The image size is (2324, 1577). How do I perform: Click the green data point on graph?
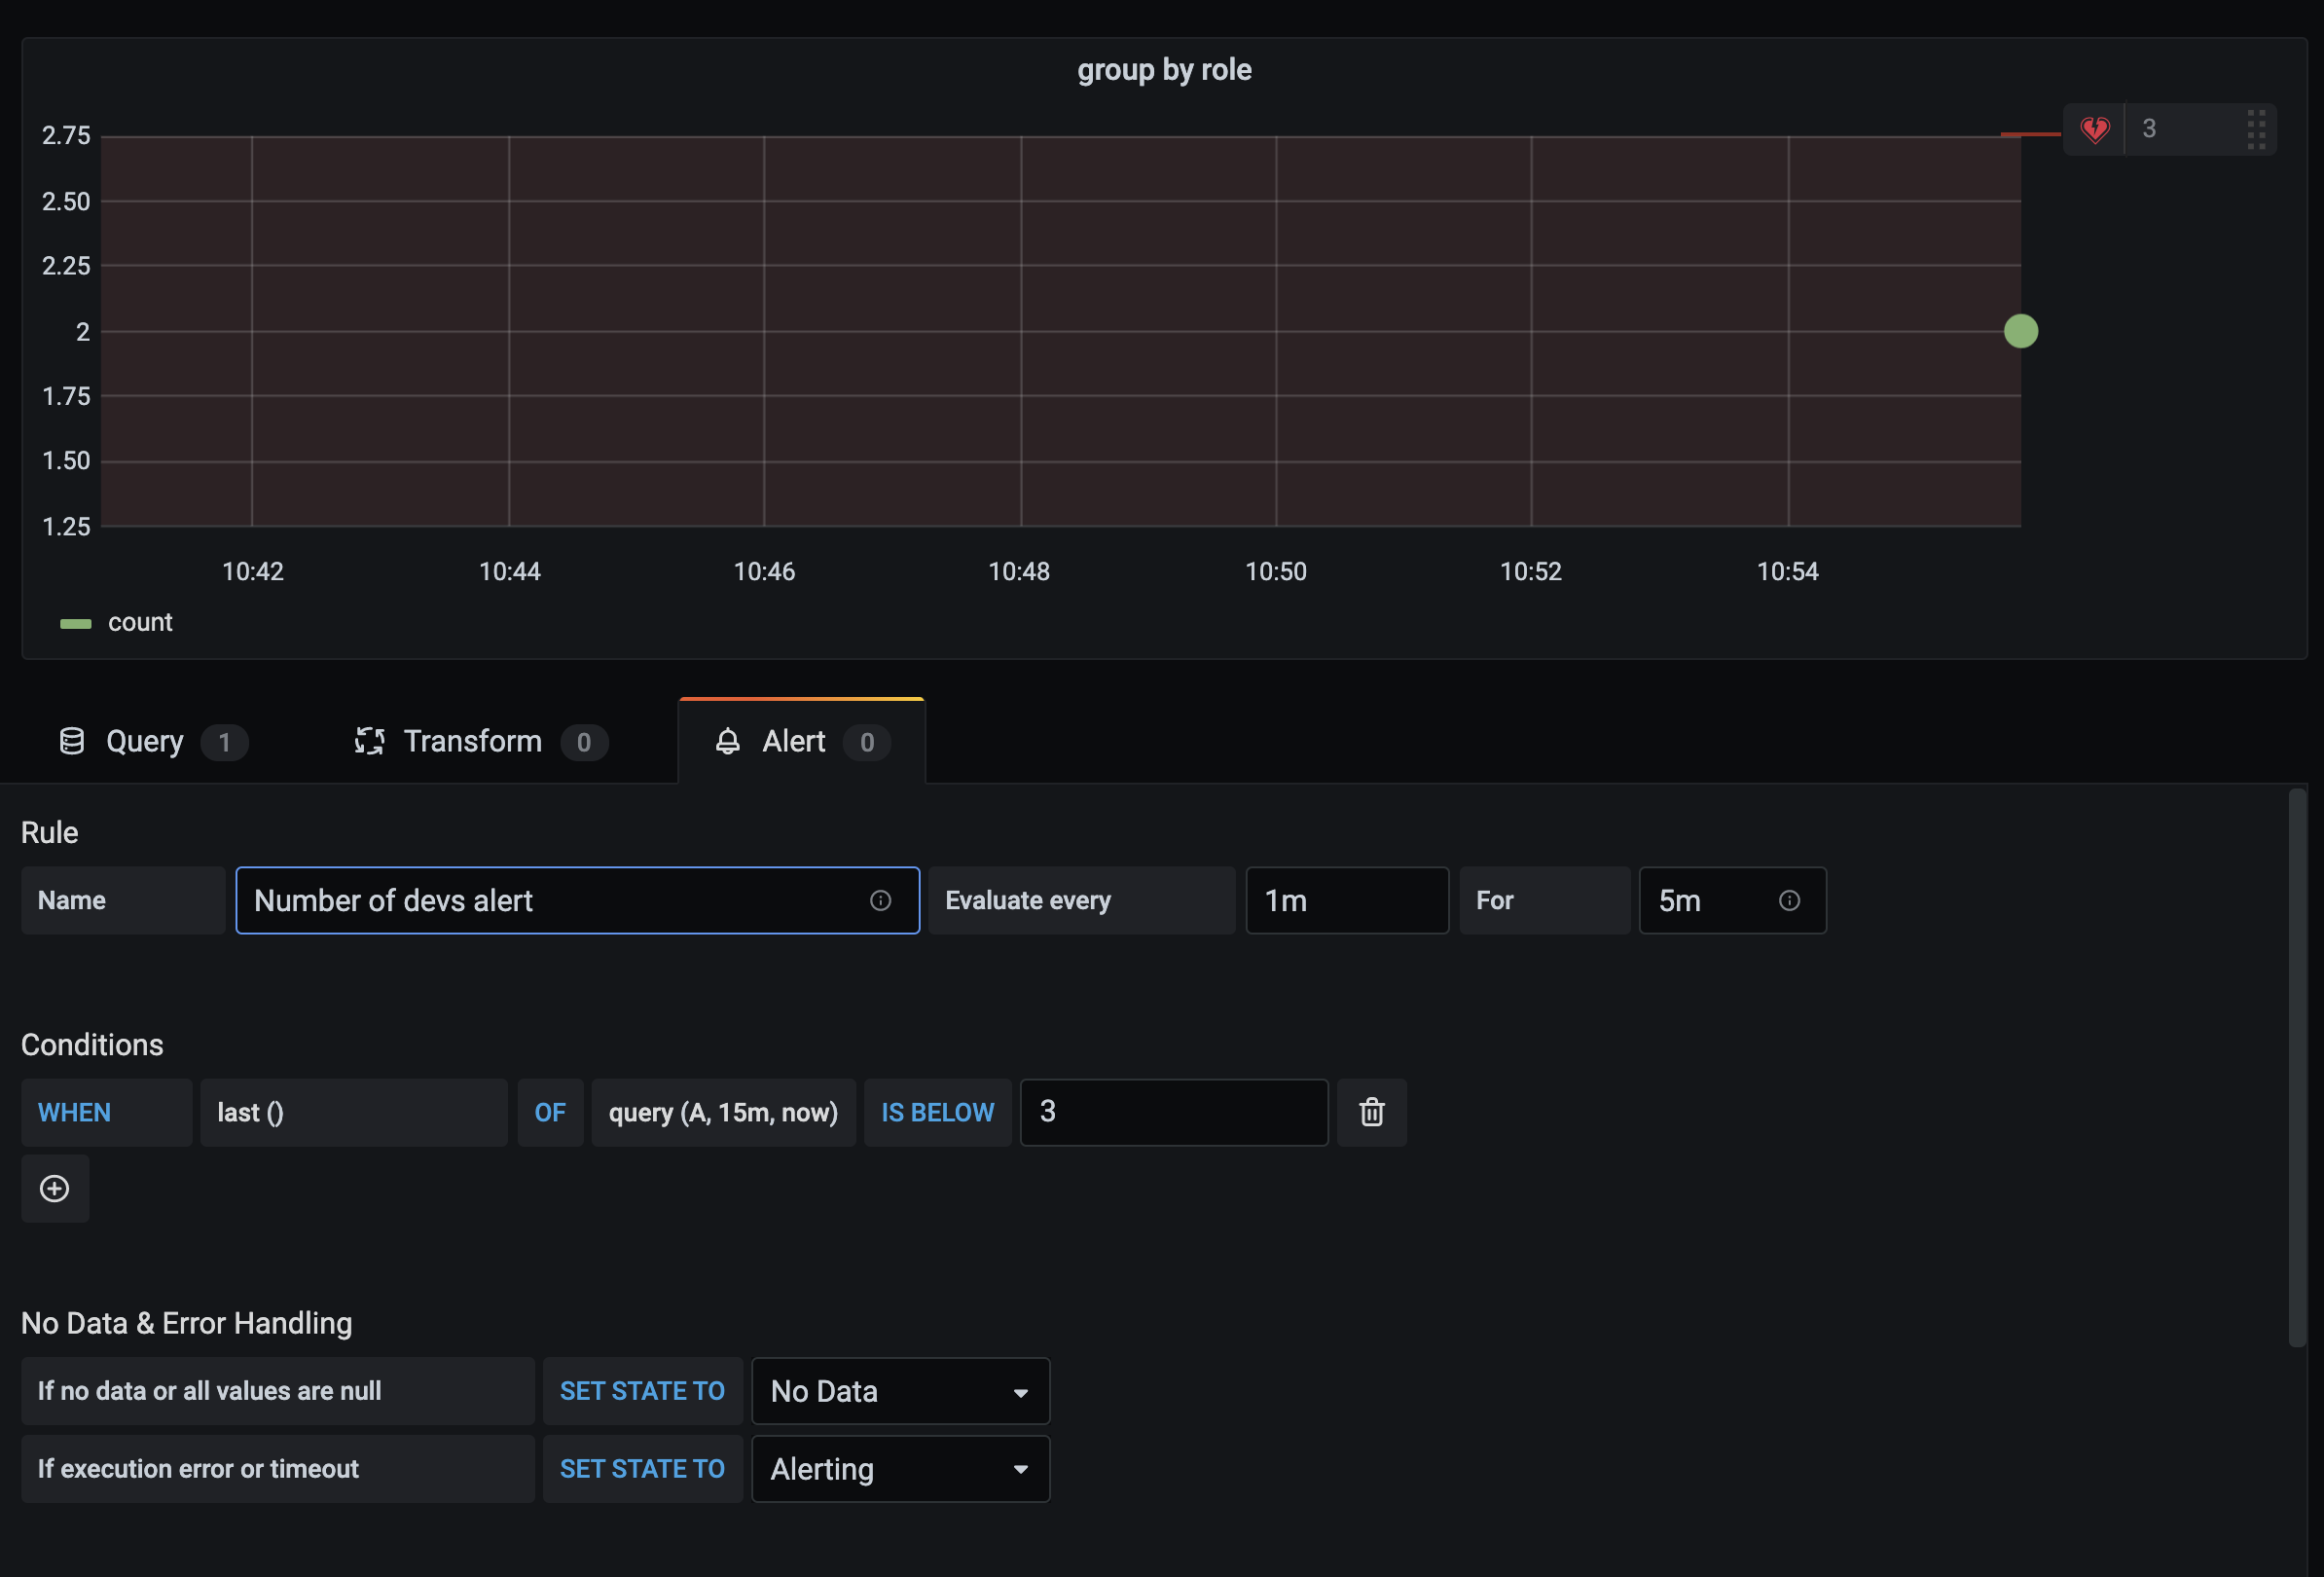[x=2020, y=331]
